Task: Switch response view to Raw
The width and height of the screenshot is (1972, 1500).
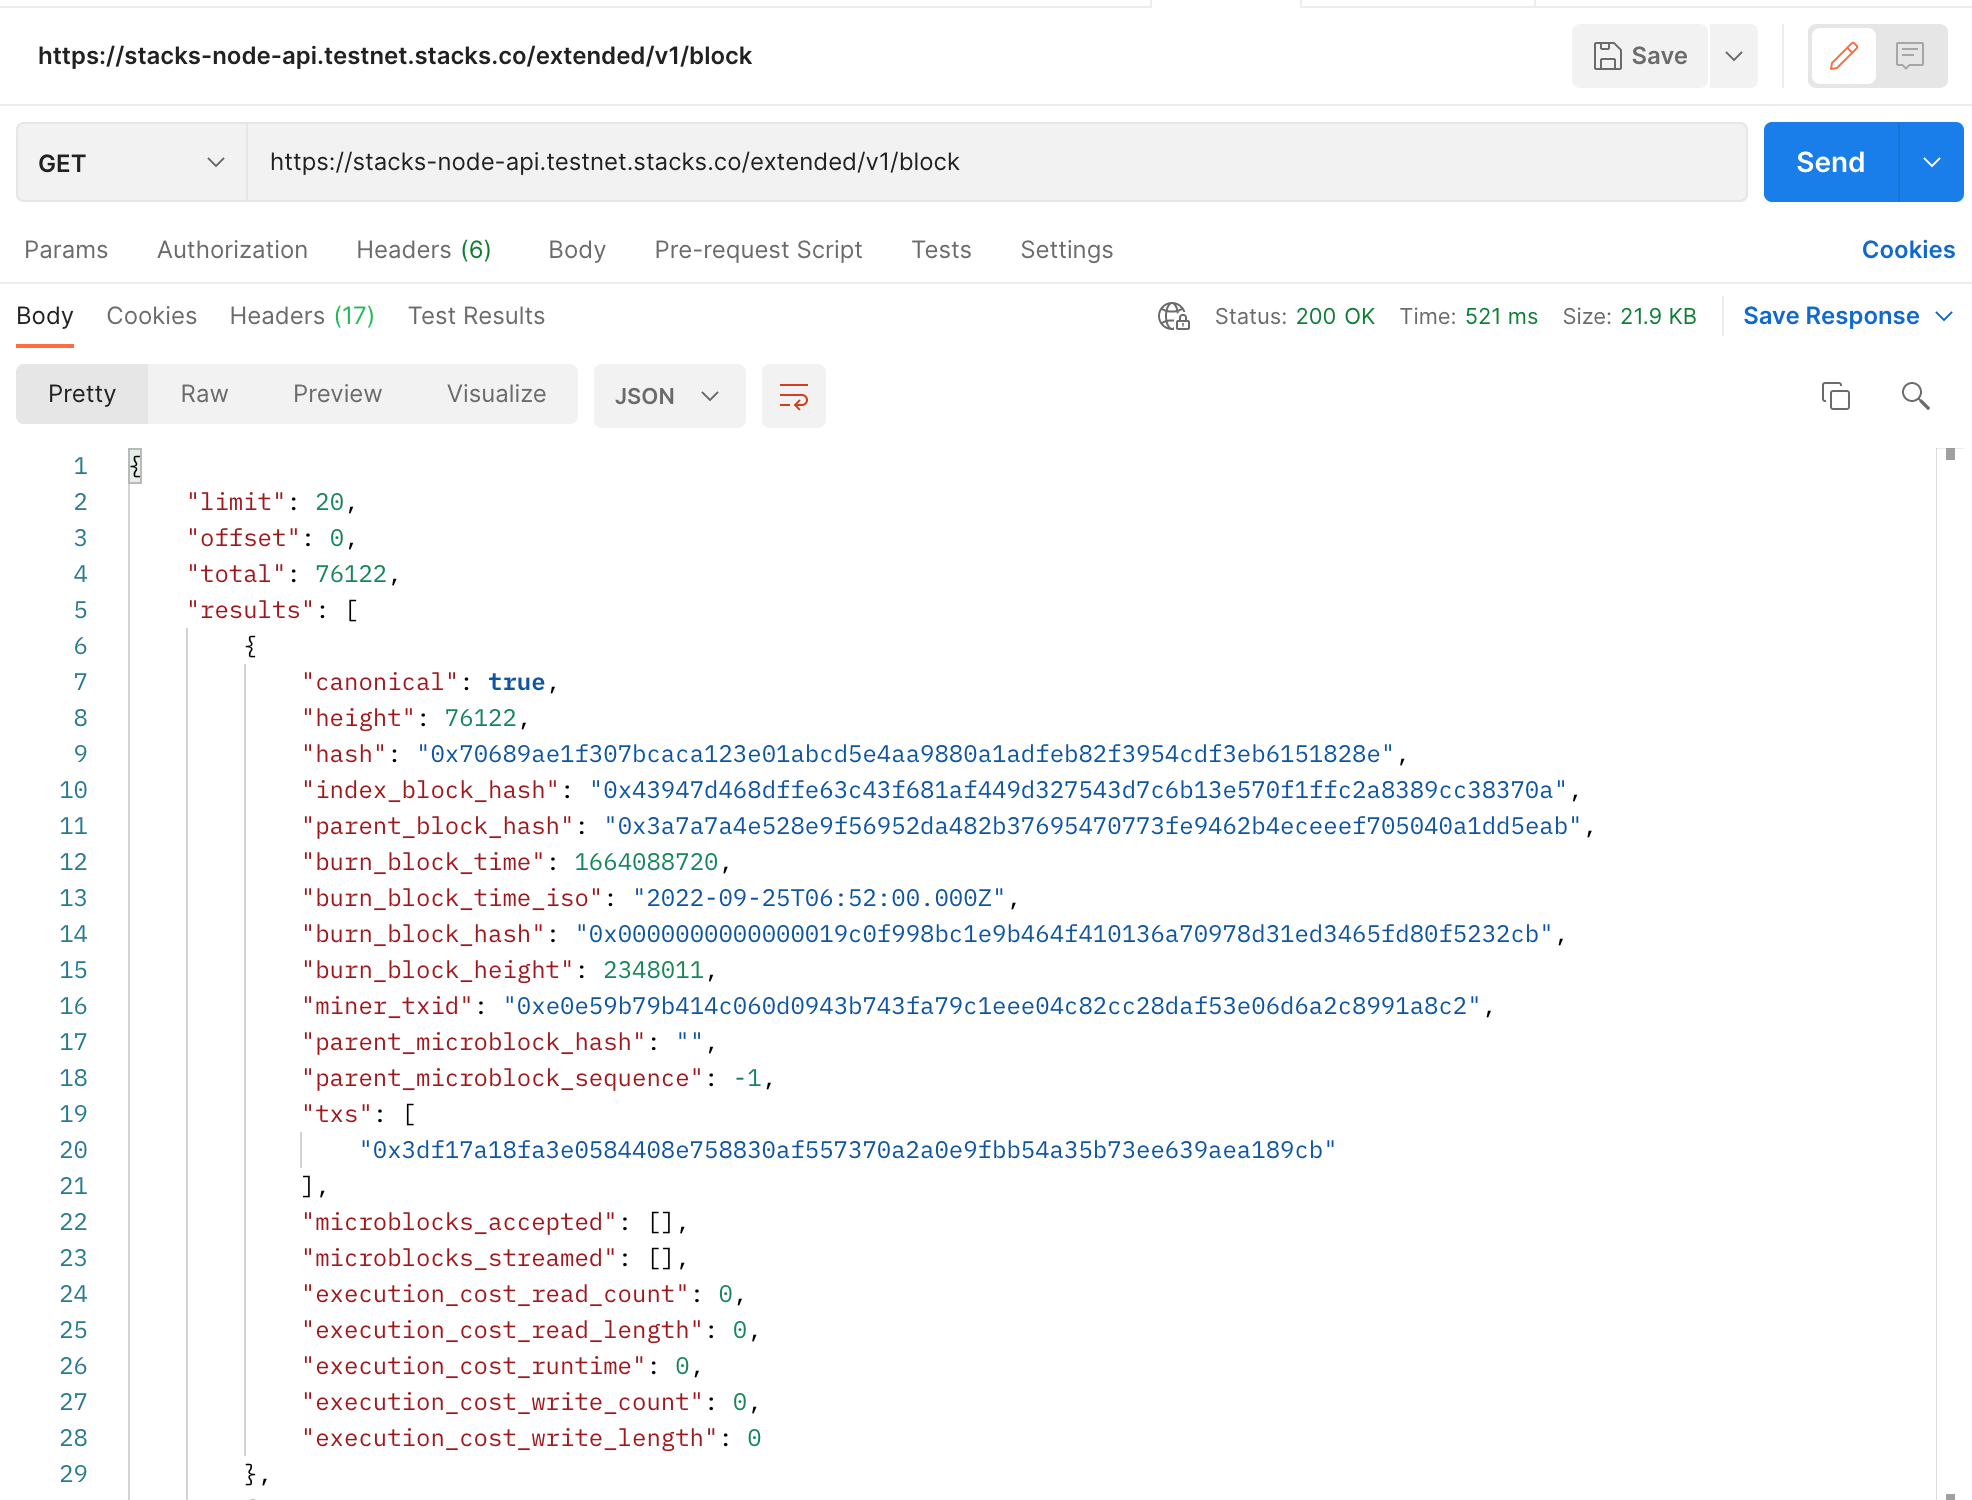Action: tap(204, 394)
